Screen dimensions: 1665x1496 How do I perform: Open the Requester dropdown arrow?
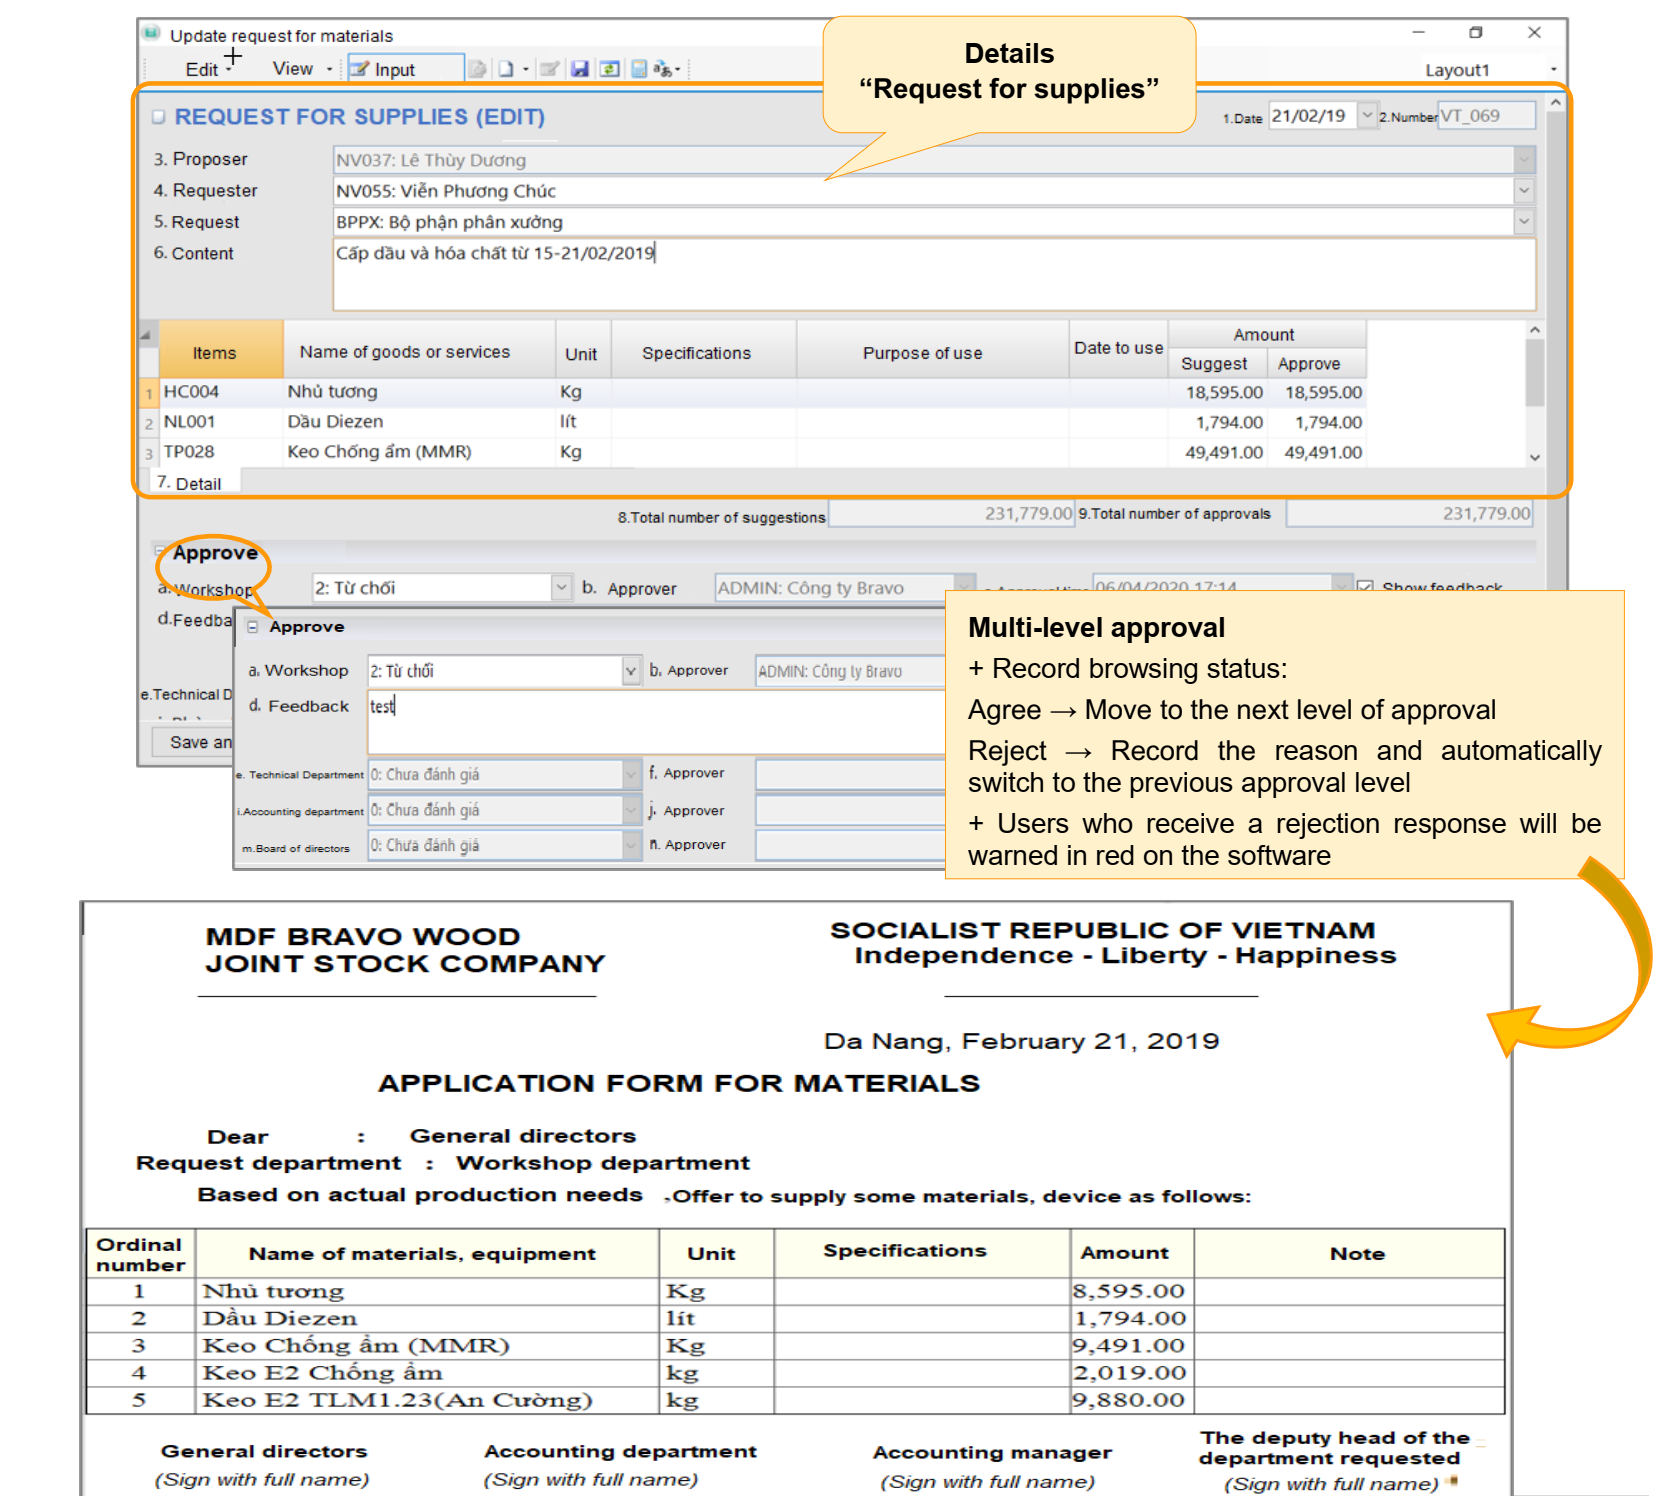click(x=1524, y=190)
